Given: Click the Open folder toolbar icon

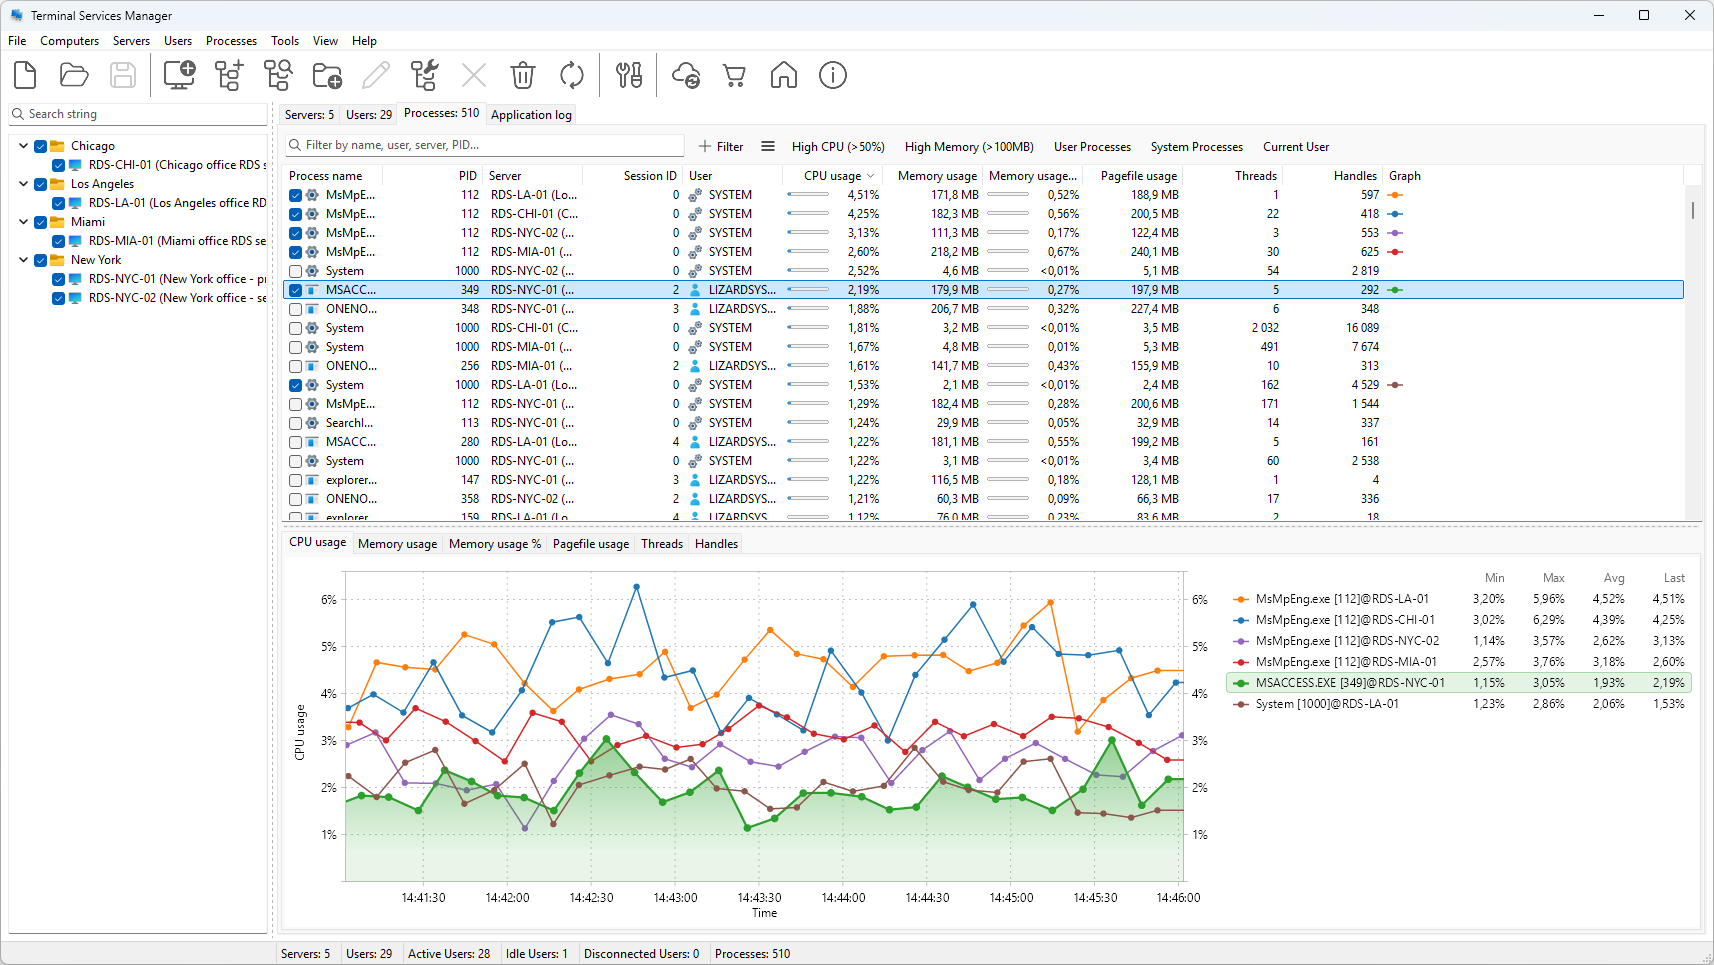Looking at the screenshot, I should pos(74,75).
